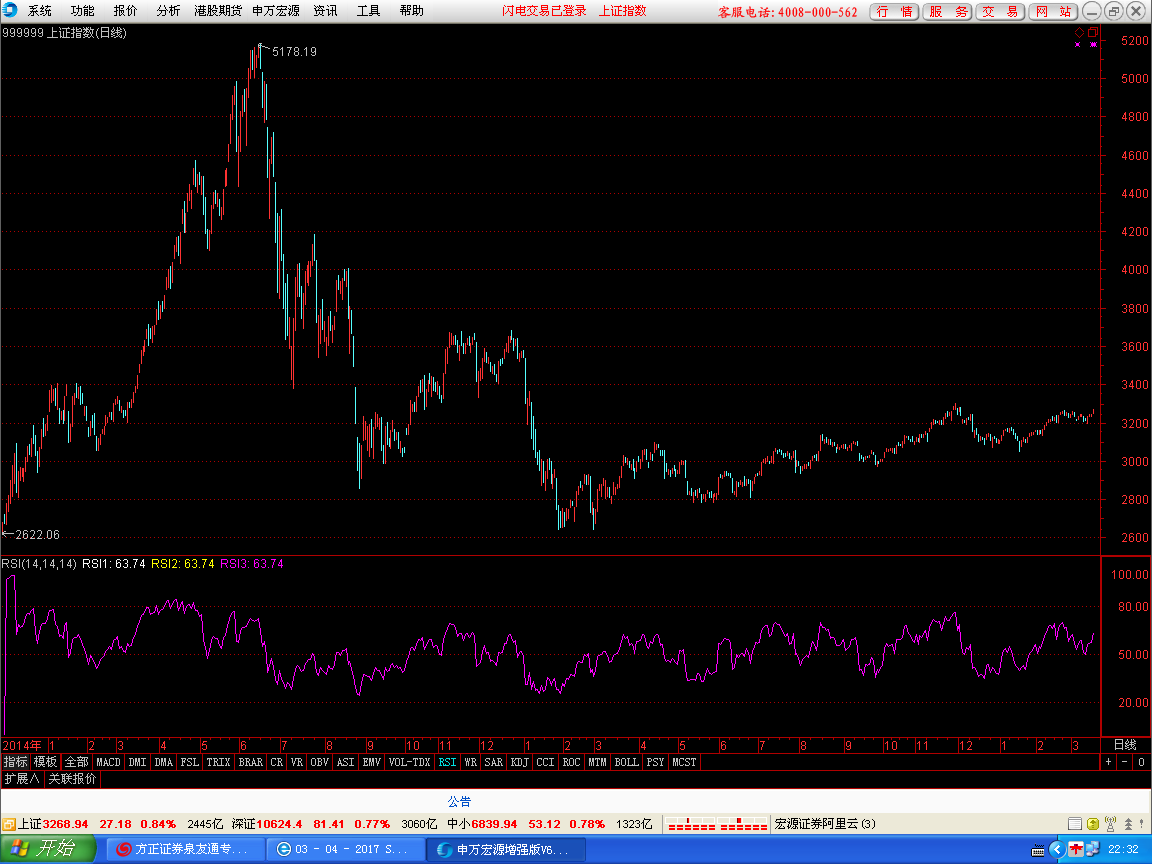Switch to the CCI indicator
Viewport: 1152px width, 864px height.
click(x=545, y=762)
